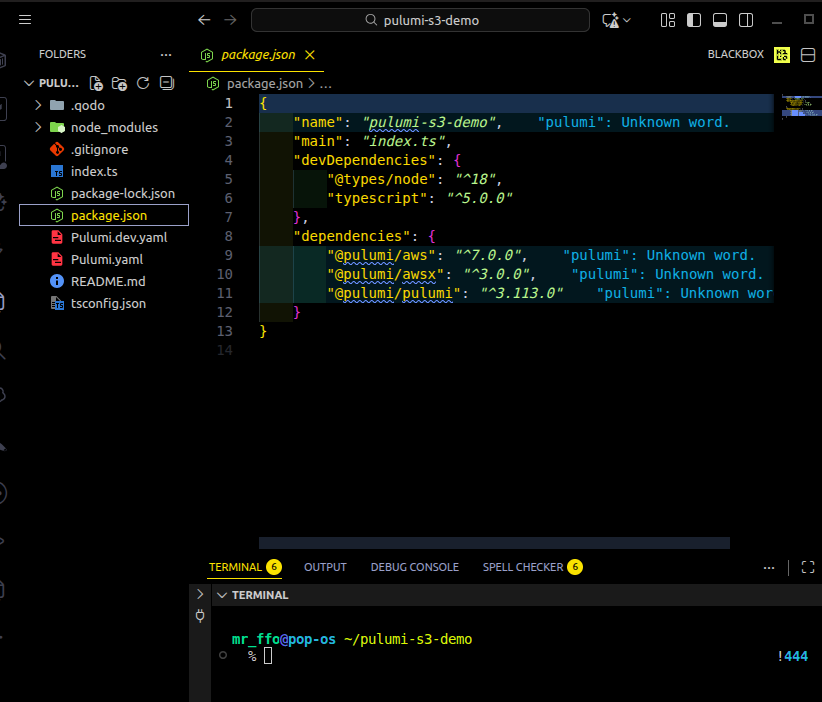Viewport: 822px width, 702px height.
Task: Click the BLACKBOX label in editor toolbar
Action: [736, 55]
